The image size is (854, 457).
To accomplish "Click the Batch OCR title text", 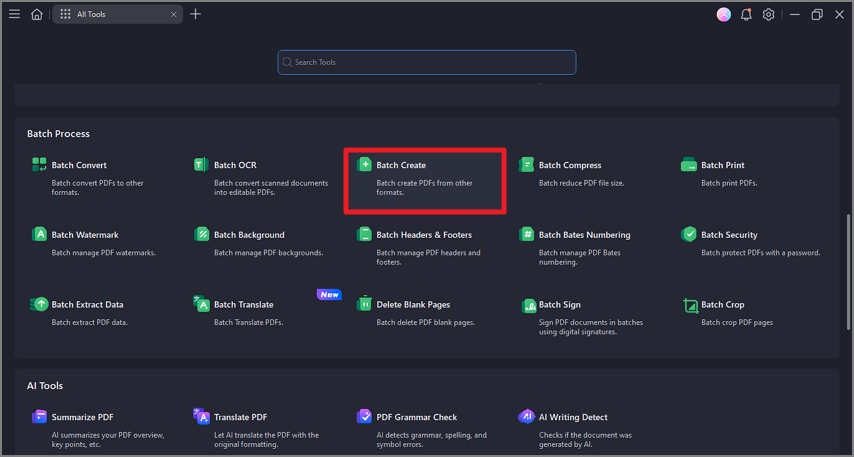I will [235, 165].
